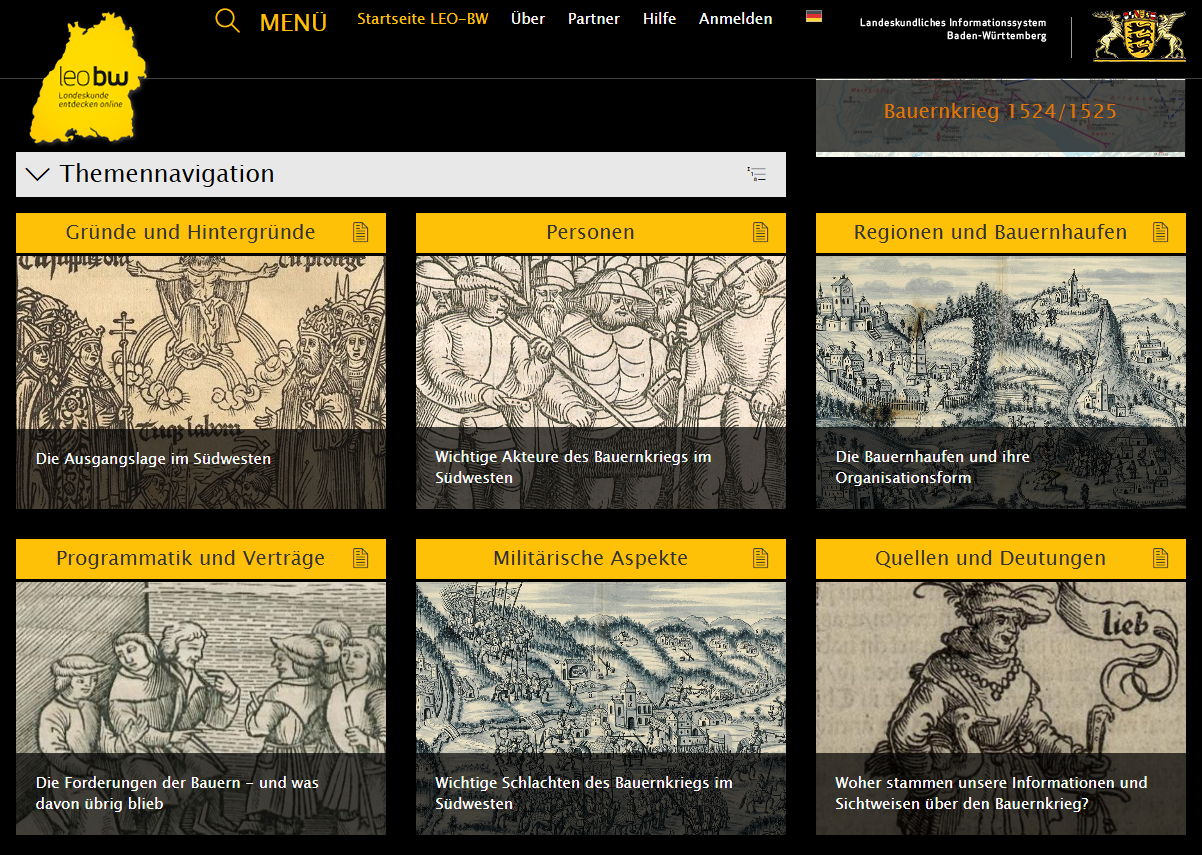Click caption Wichtige Schlachten des Bauernkriegs

click(584, 793)
